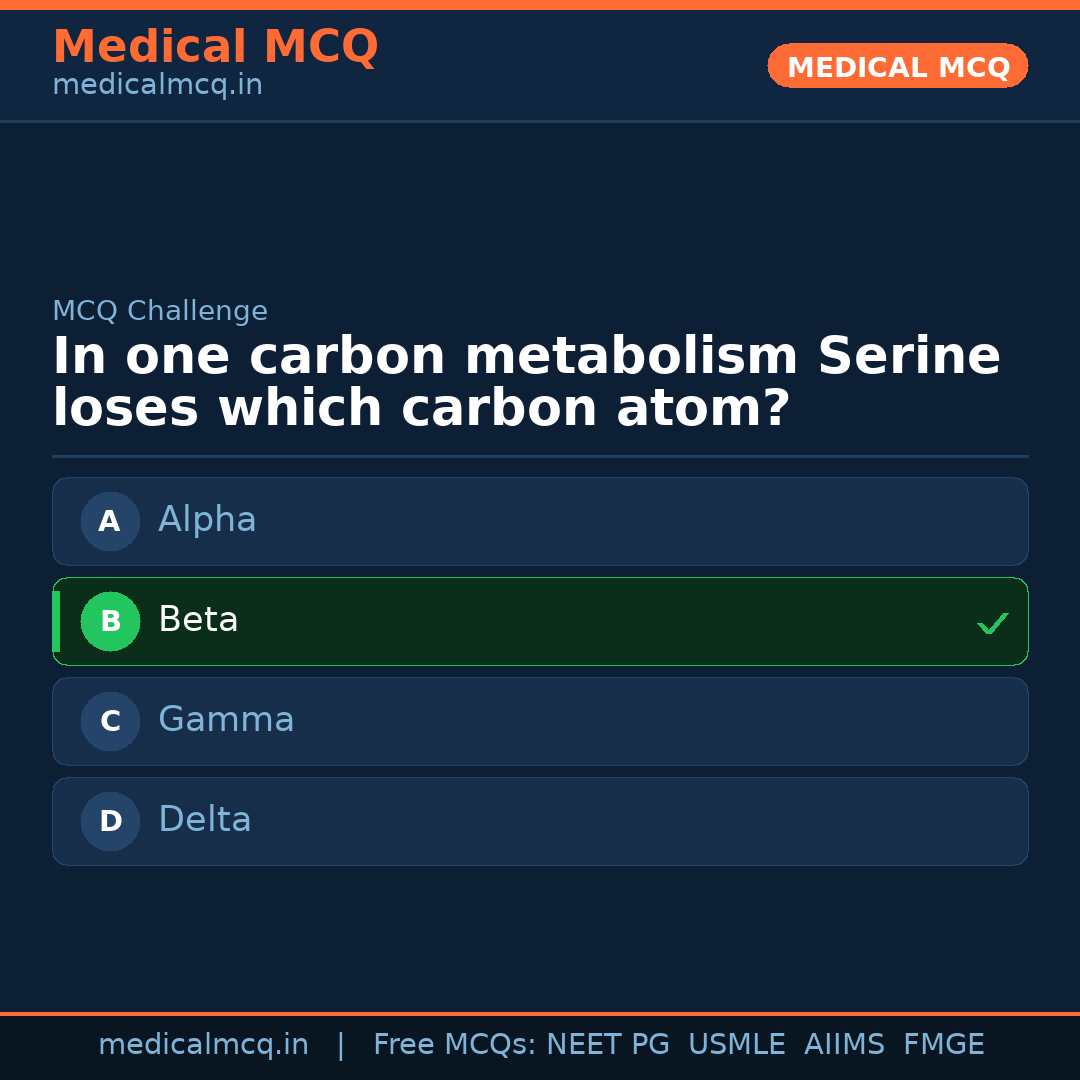Viewport: 1080px width, 1080px height.
Task: Click the letter D circle badge
Action: pos(110,821)
